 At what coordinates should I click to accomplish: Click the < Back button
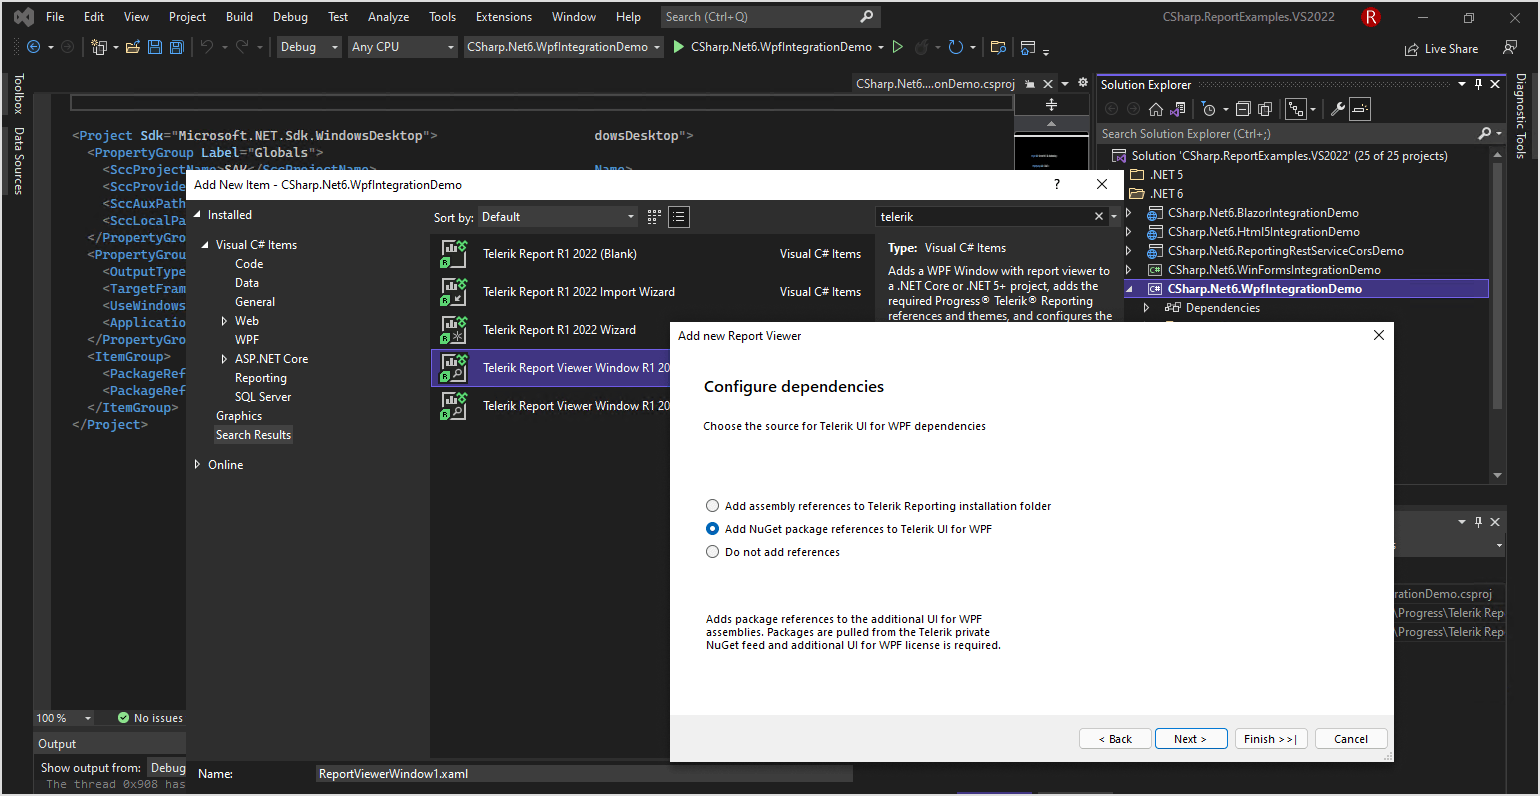pos(1115,739)
